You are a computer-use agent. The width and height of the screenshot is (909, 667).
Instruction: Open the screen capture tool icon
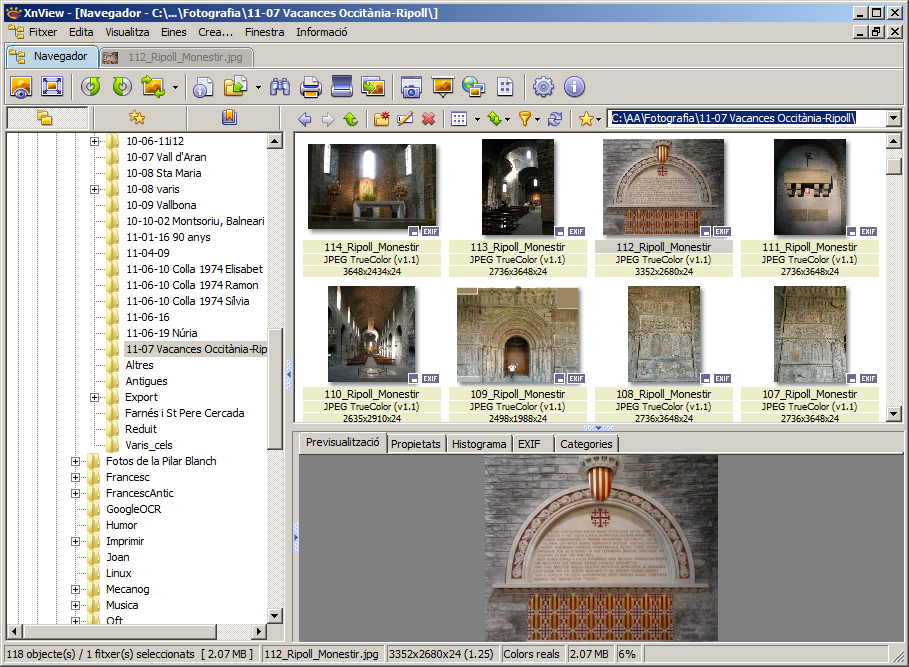coord(410,87)
